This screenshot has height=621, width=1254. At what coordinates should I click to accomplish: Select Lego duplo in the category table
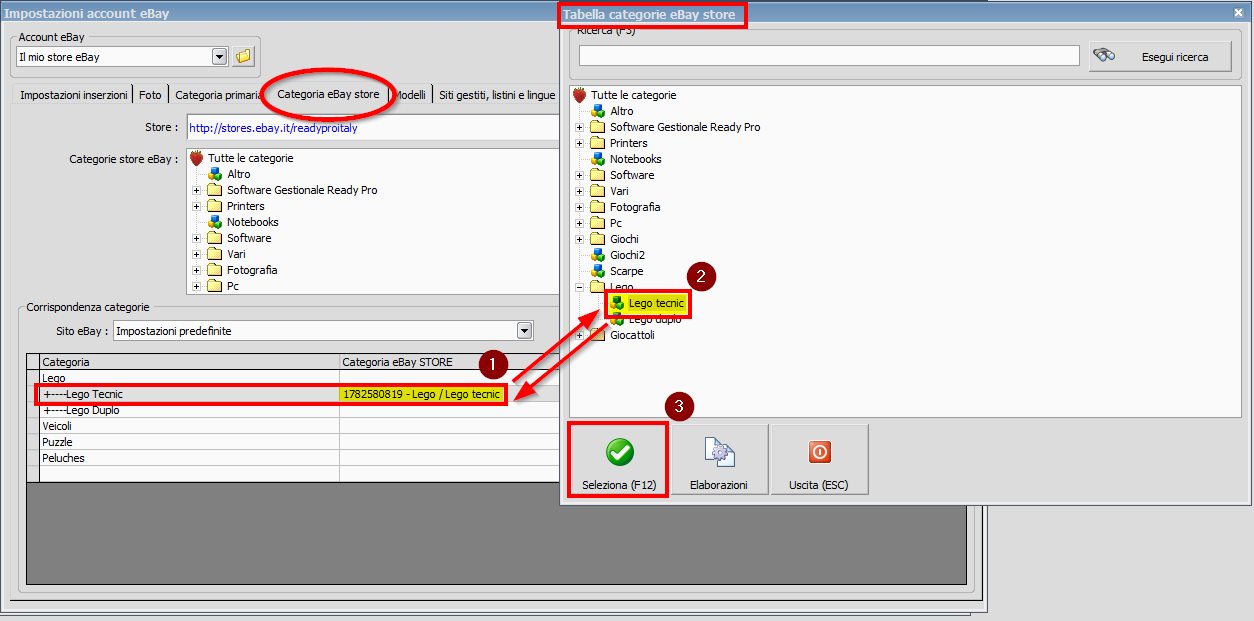[x=655, y=319]
